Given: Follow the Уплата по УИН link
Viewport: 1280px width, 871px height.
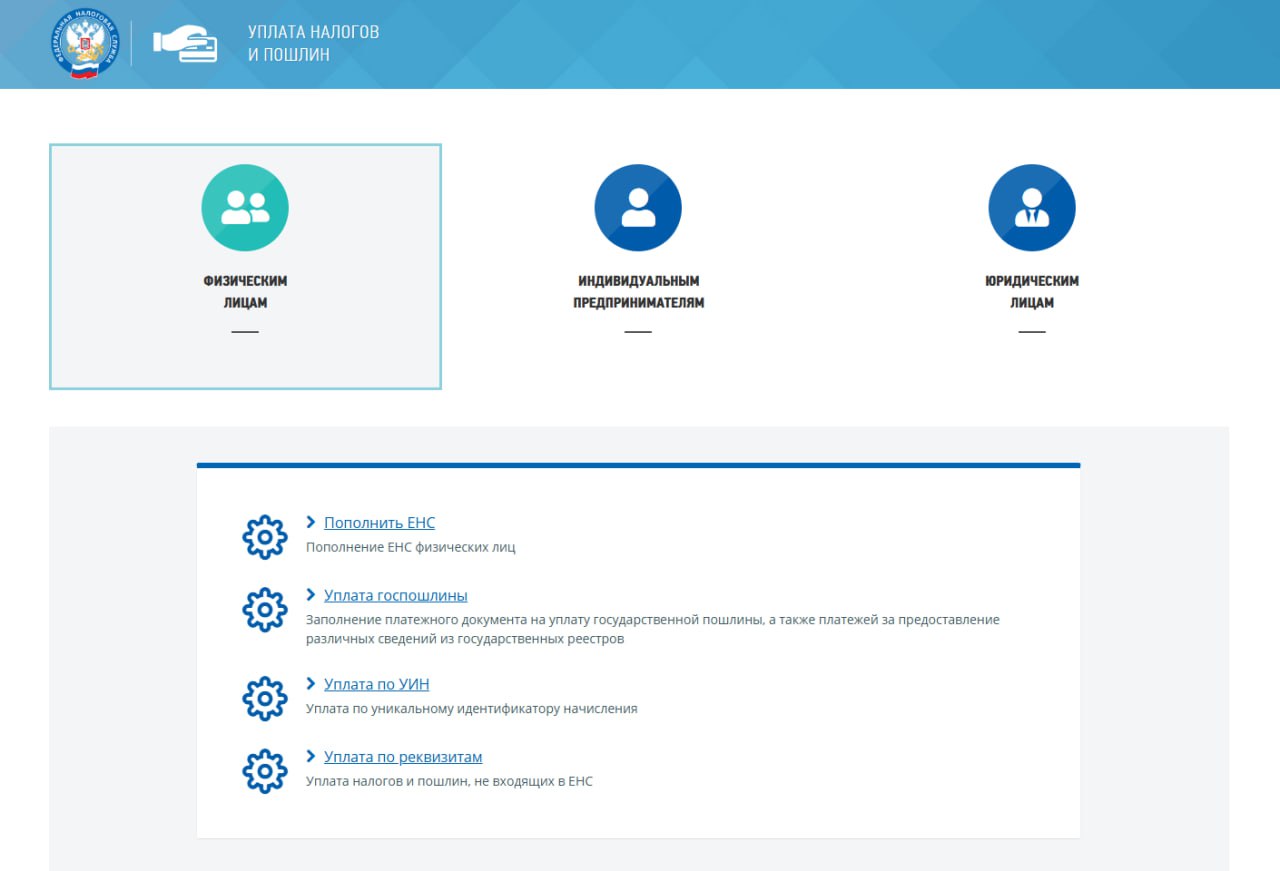Looking at the screenshot, I should (x=376, y=685).
